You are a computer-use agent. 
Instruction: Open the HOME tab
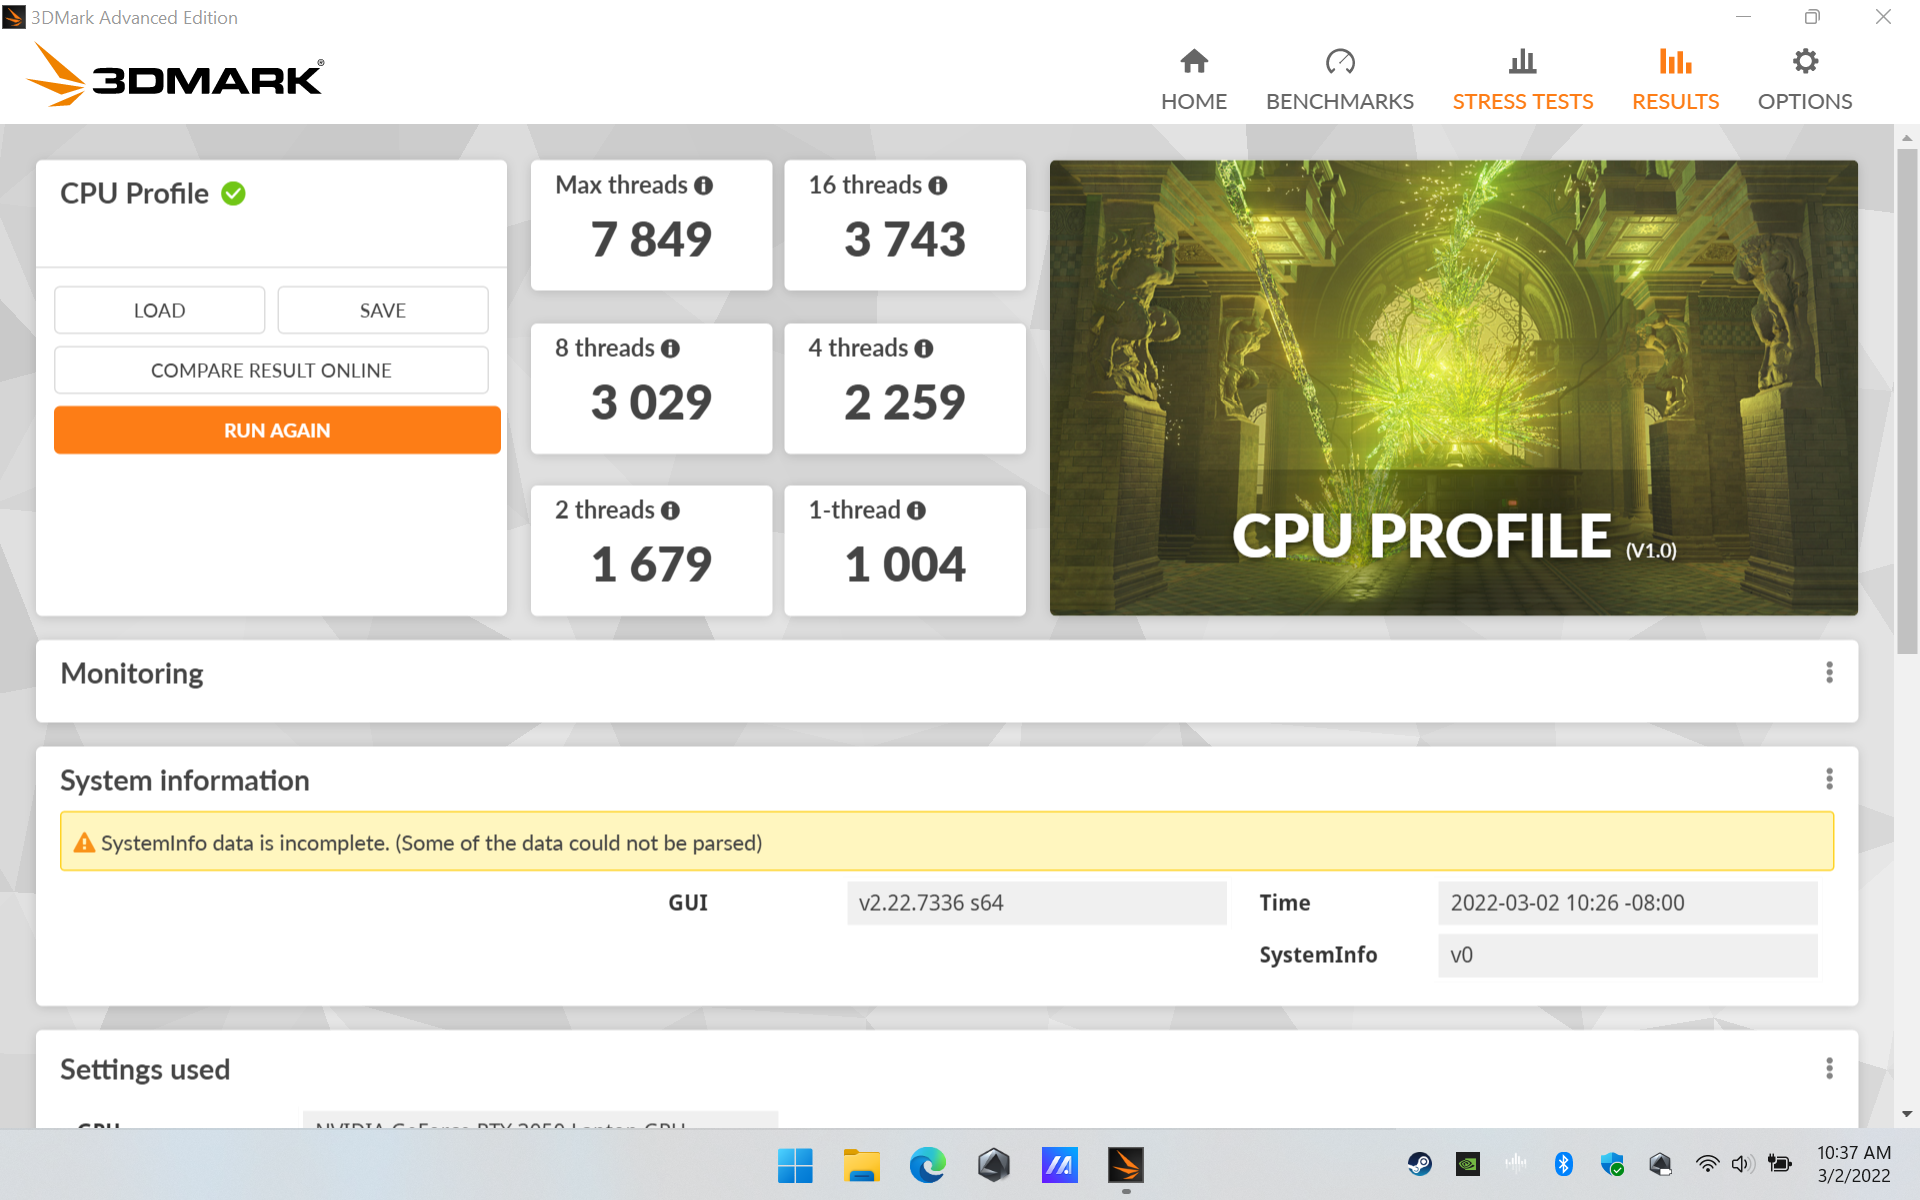tap(1193, 80)
